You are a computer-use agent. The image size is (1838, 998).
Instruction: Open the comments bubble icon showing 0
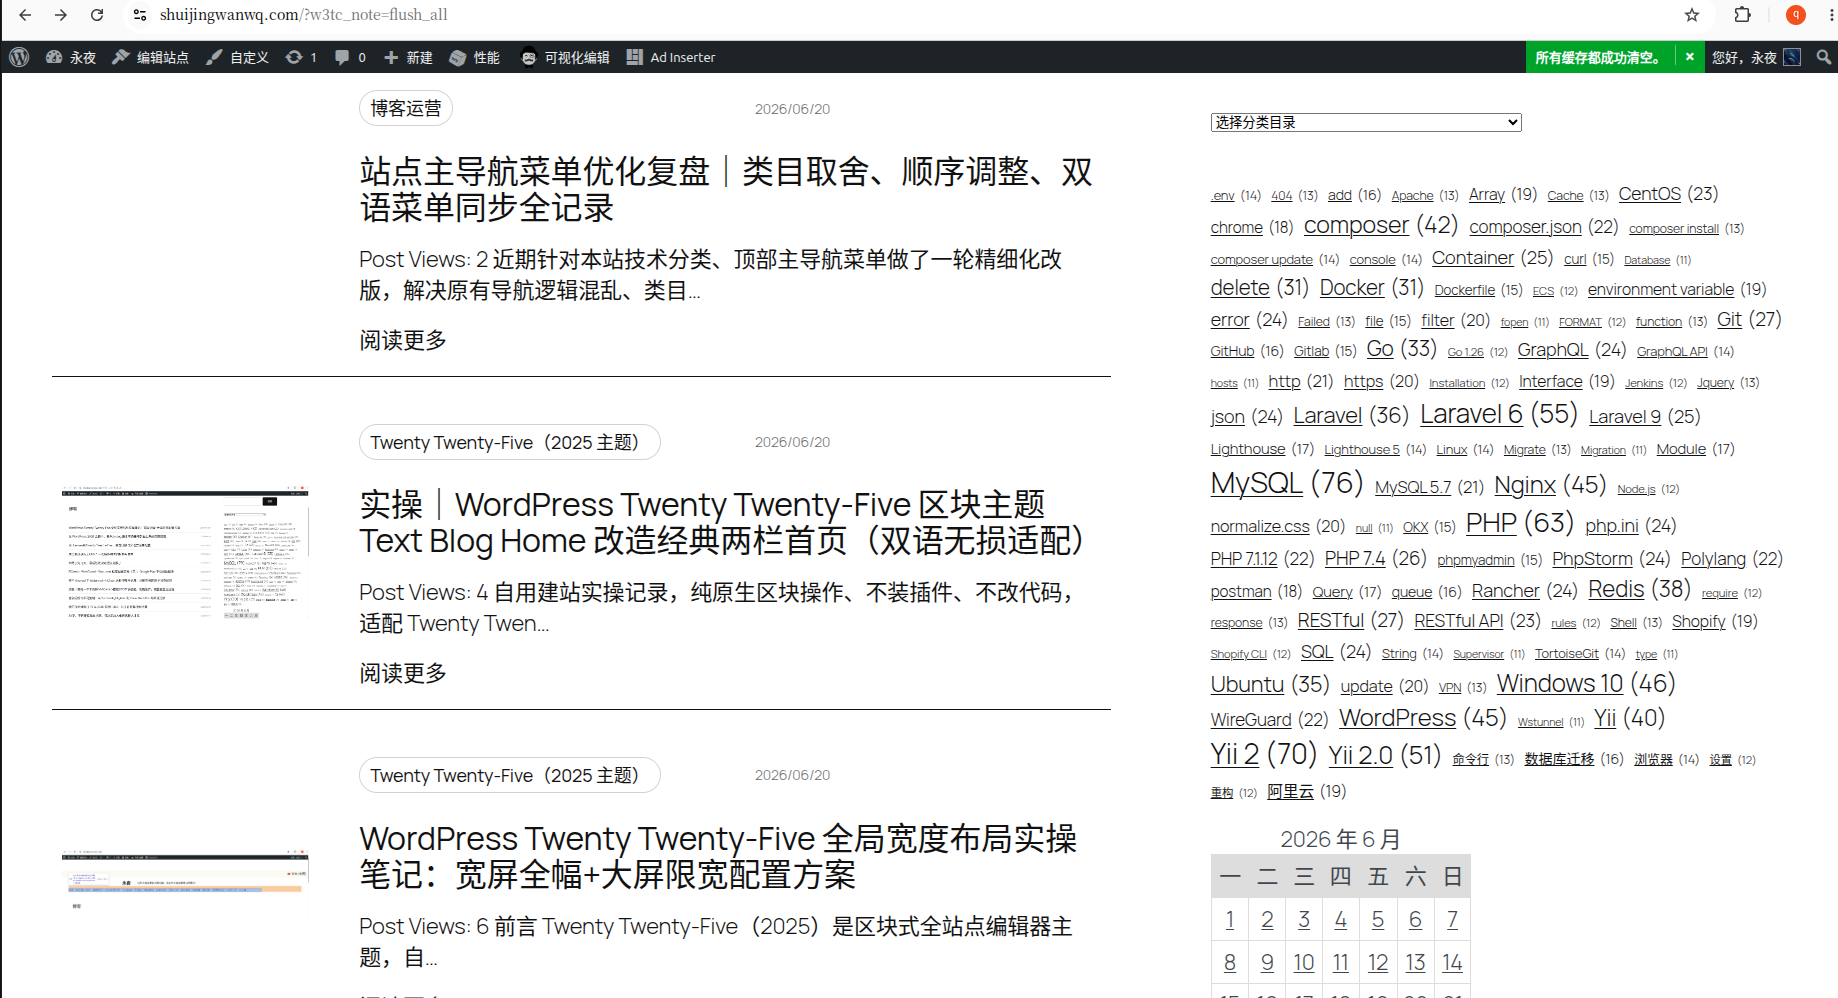(x=350, y=57)
